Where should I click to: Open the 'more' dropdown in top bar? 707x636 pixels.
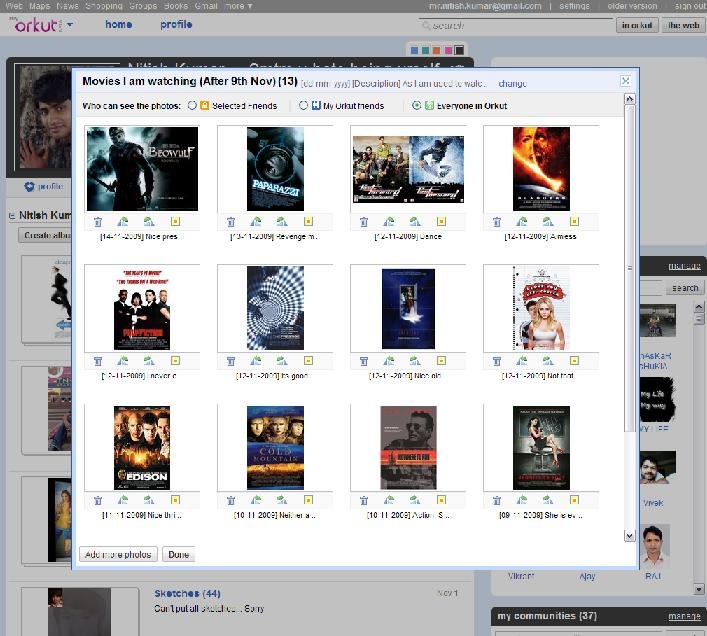coord(238,6)
